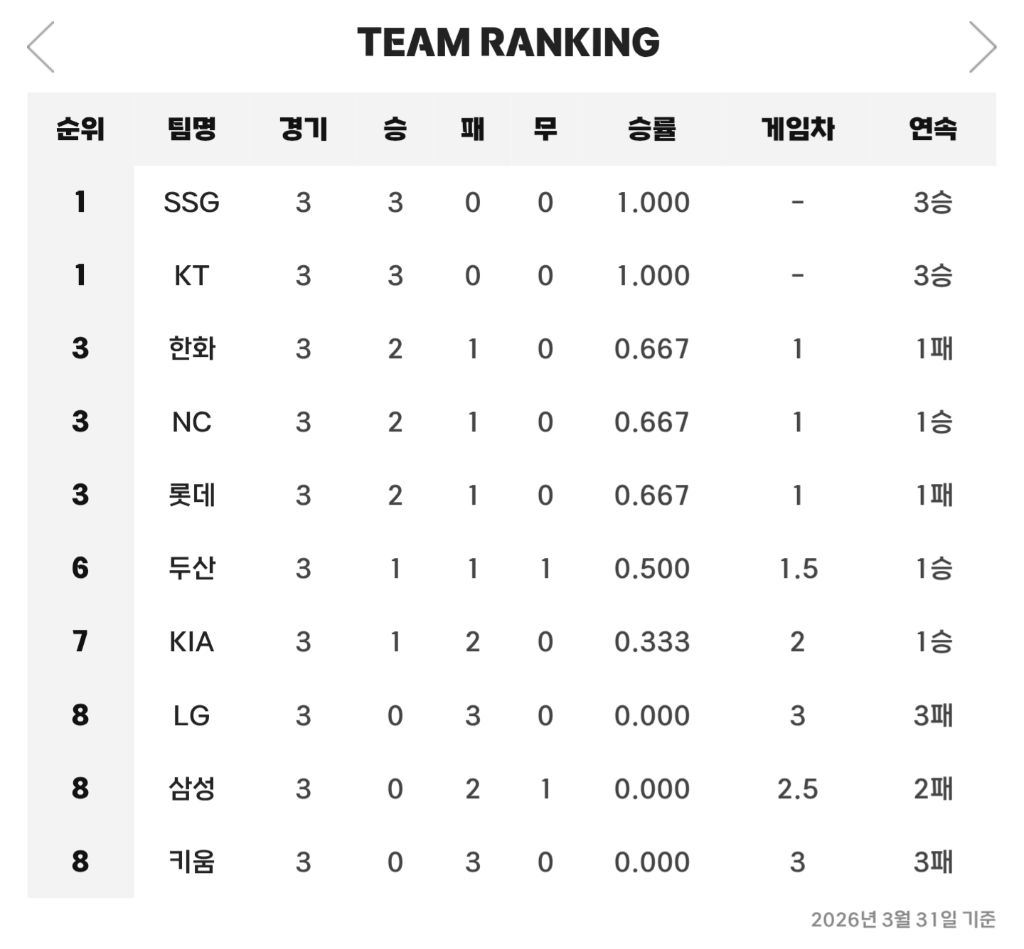Select the NC team name
This screenshot has width=1024, height=949.
191,423
